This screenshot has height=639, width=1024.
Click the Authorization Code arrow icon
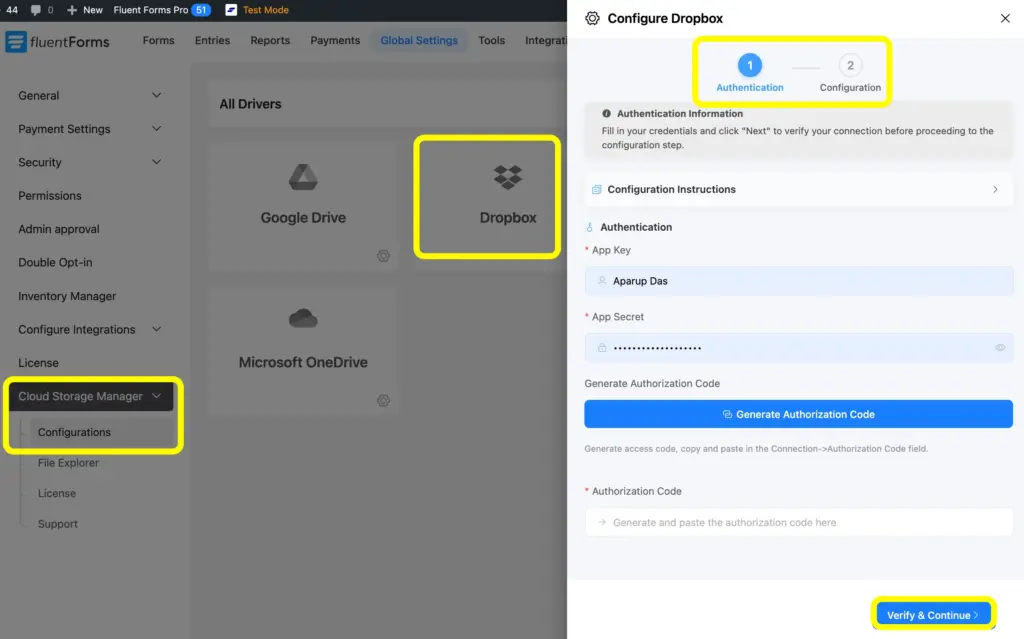pos(602,522)
